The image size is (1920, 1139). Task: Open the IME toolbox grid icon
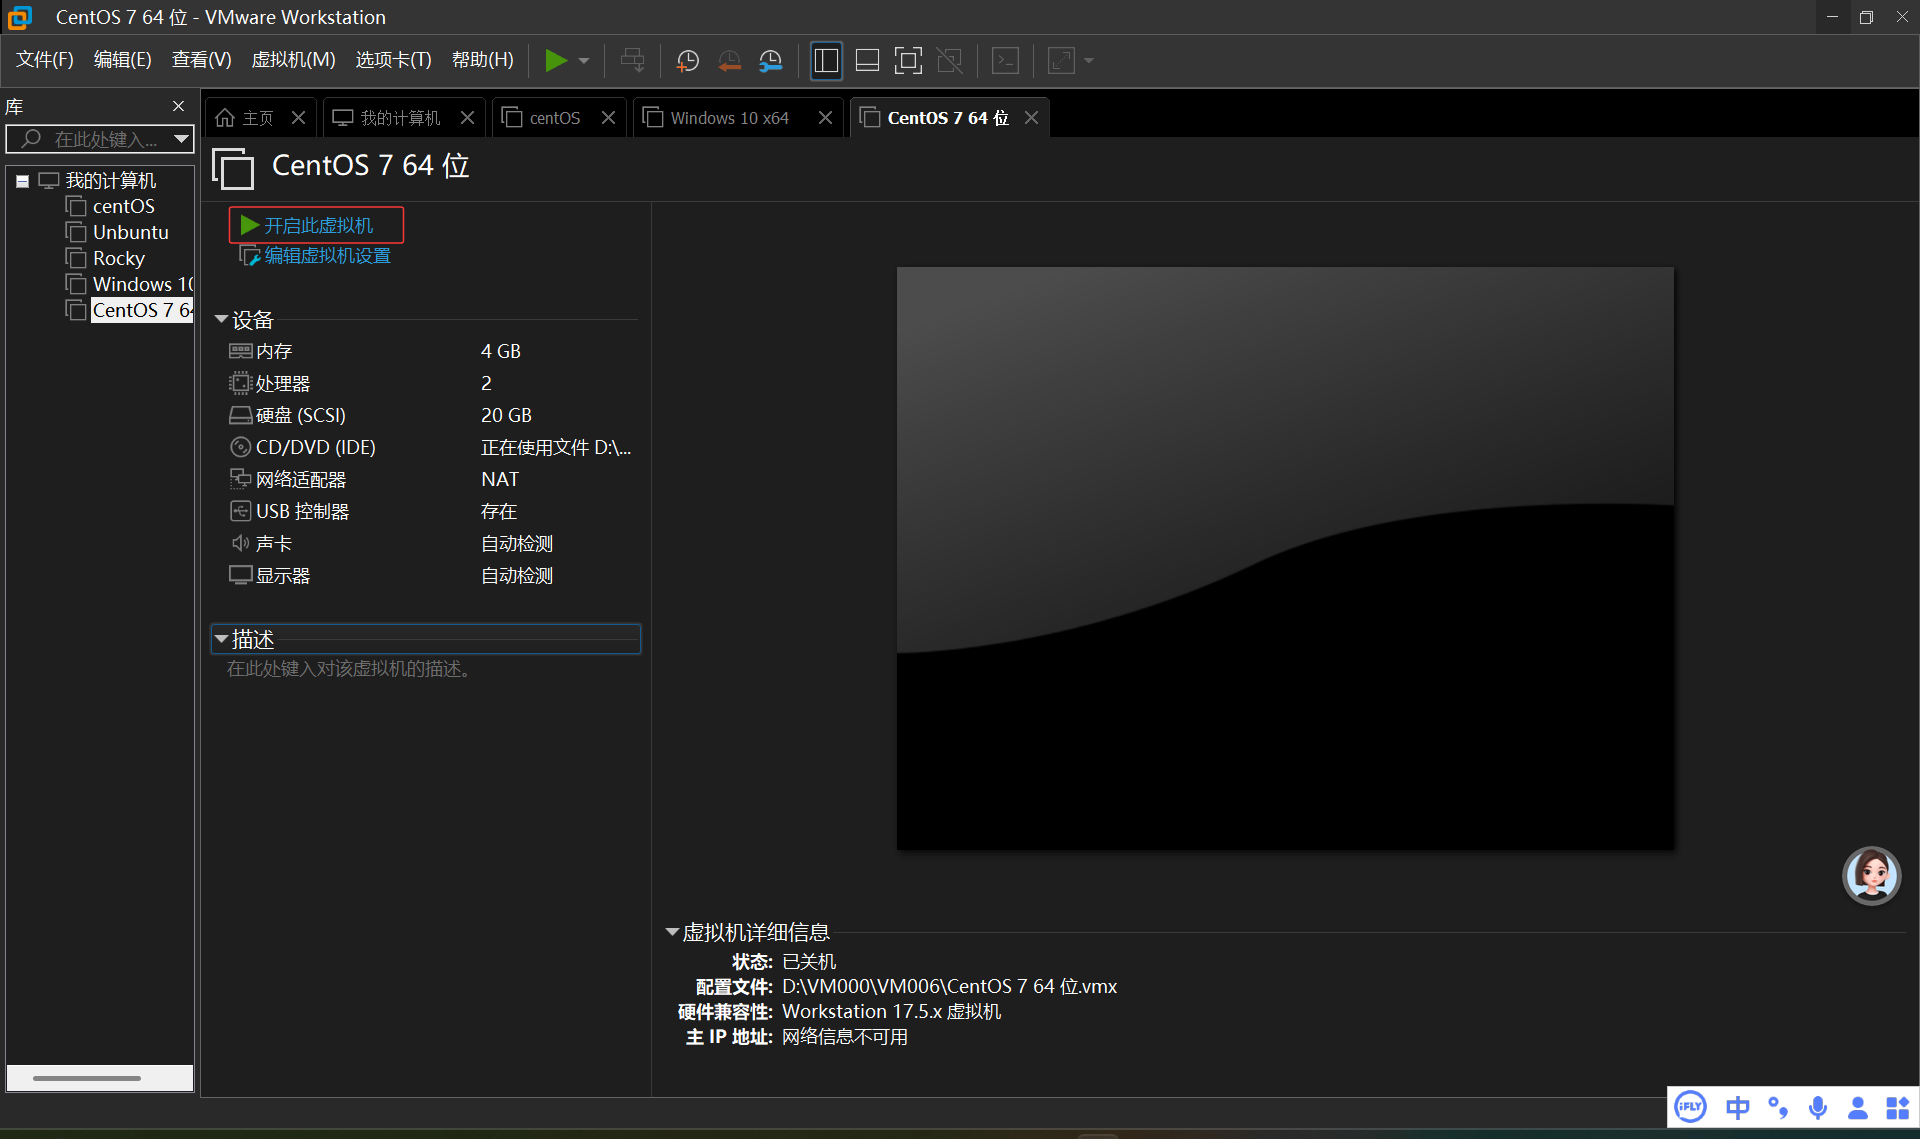(x=1897, y=1107)
